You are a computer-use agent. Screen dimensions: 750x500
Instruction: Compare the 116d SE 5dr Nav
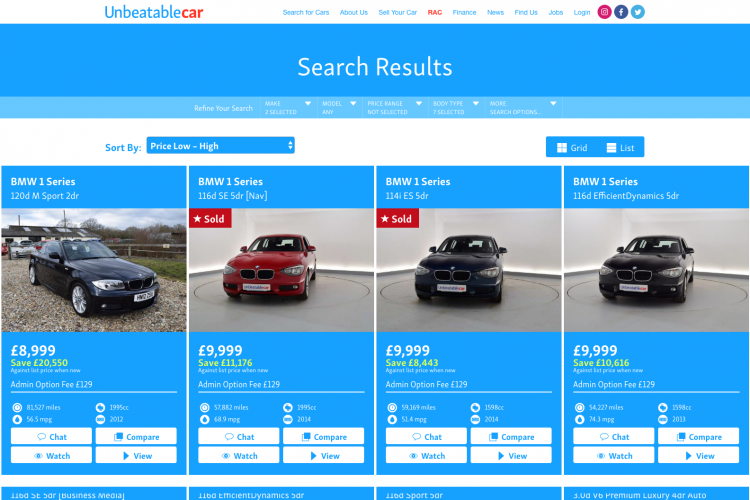pyautogui.click(x=324, y=436)
